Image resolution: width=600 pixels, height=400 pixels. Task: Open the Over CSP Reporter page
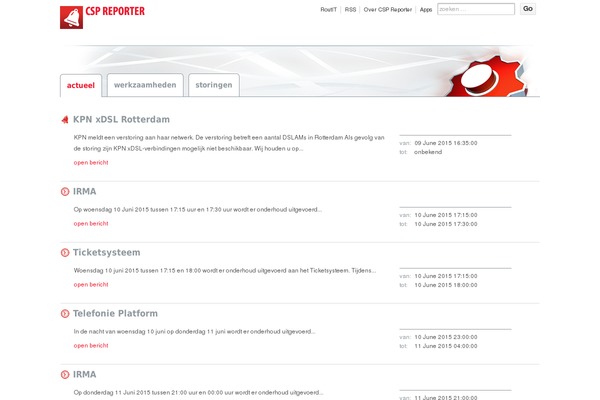coord(388,10)
